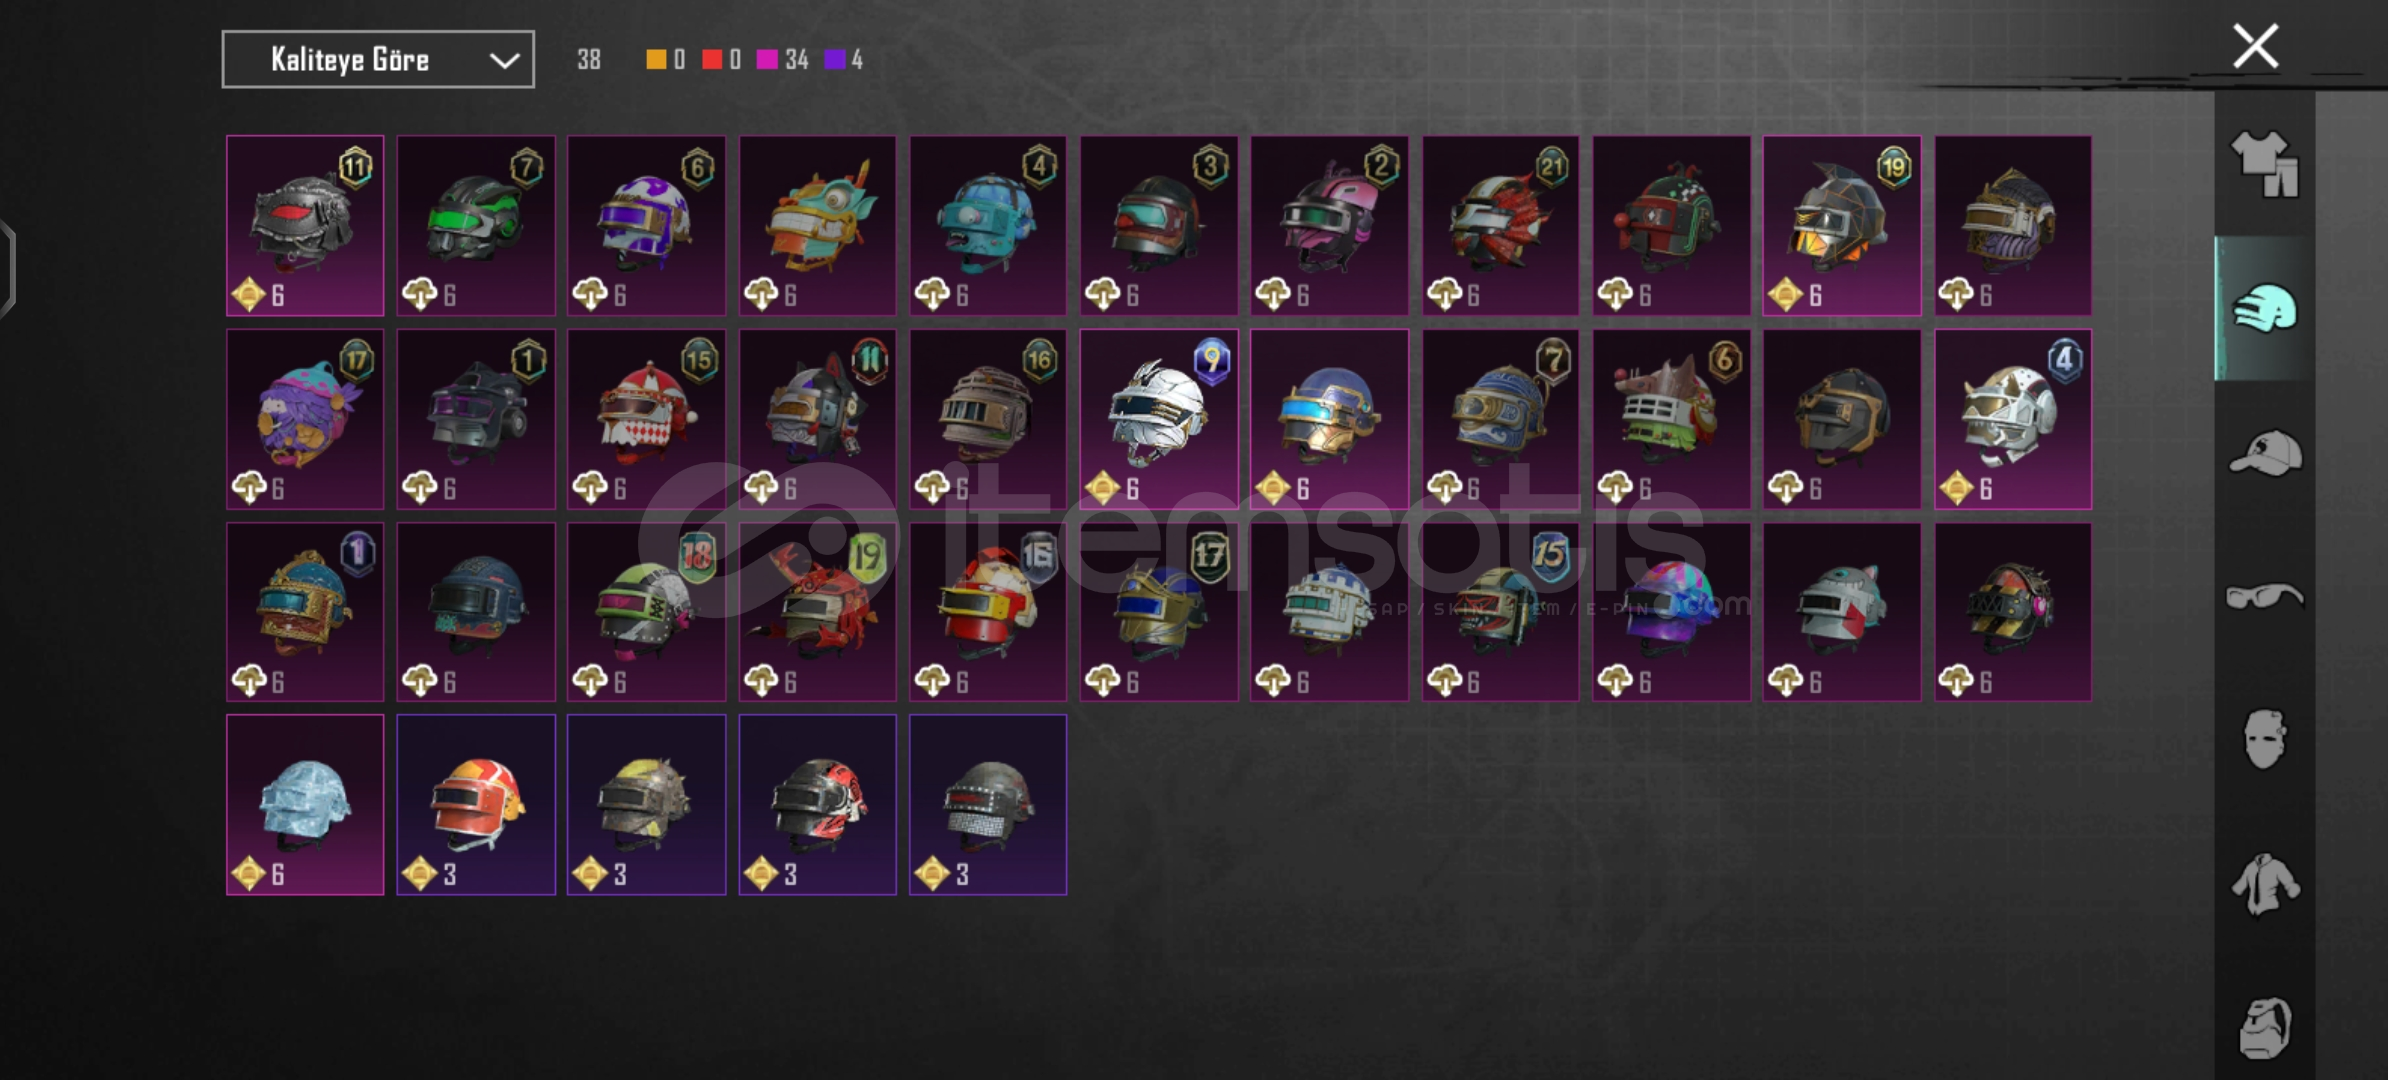Open the face mask category

pyautogui.click(x=2265, y=739)
